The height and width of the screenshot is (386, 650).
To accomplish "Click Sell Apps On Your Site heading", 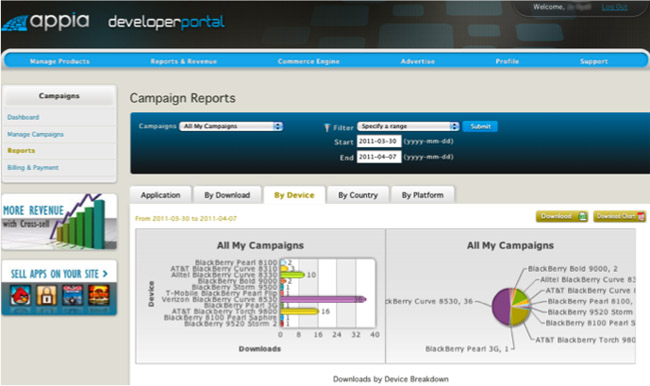I will [59, 274].
